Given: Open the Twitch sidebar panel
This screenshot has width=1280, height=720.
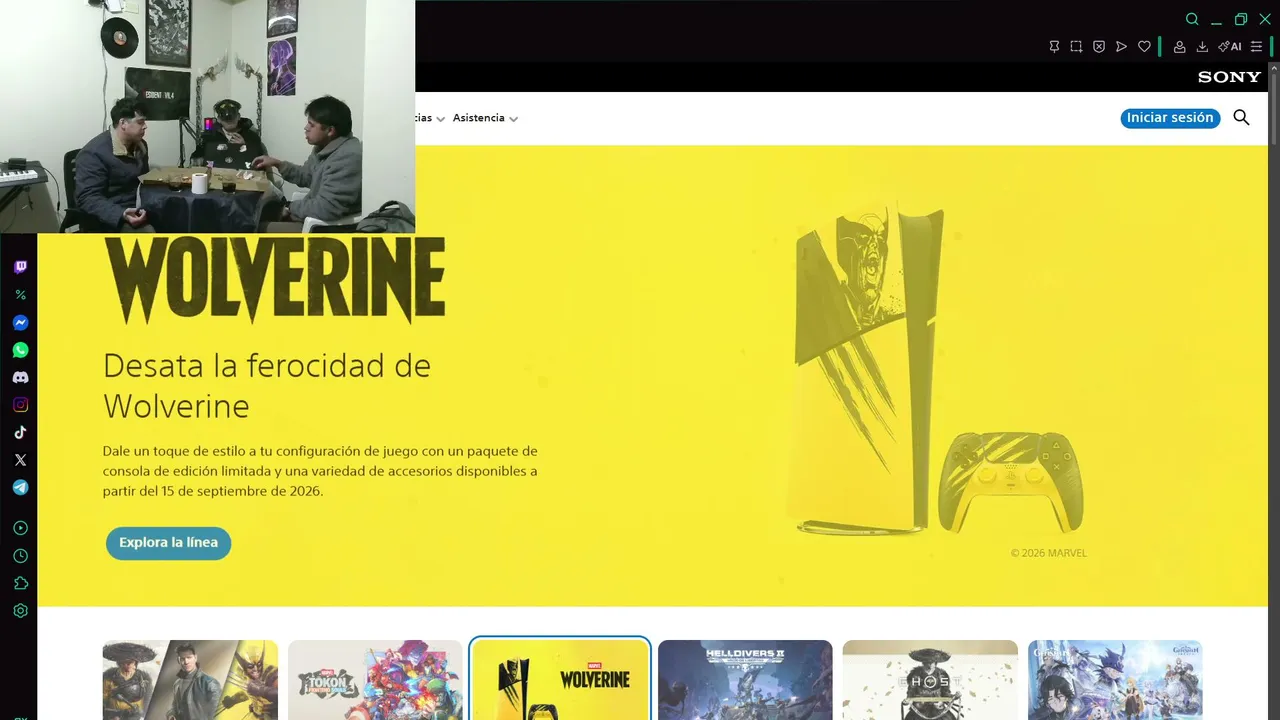Looking at the screenshot, I should (20, 267).
